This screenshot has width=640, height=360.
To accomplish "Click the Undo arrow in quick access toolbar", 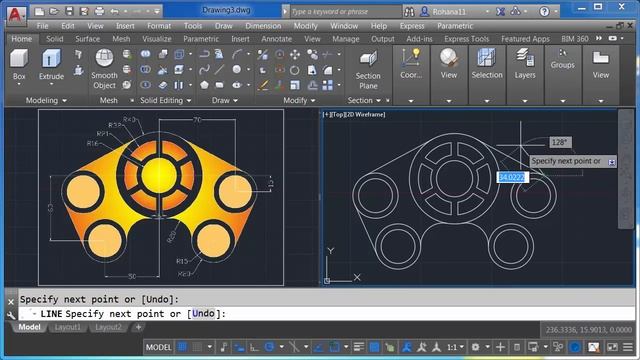I will pyautogui.click(x=114, y=11).
